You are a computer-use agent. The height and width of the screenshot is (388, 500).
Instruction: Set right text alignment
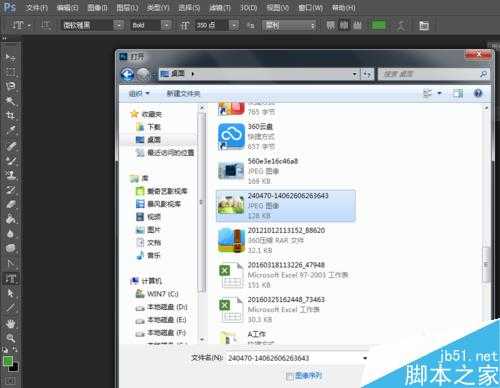[357, 25]
